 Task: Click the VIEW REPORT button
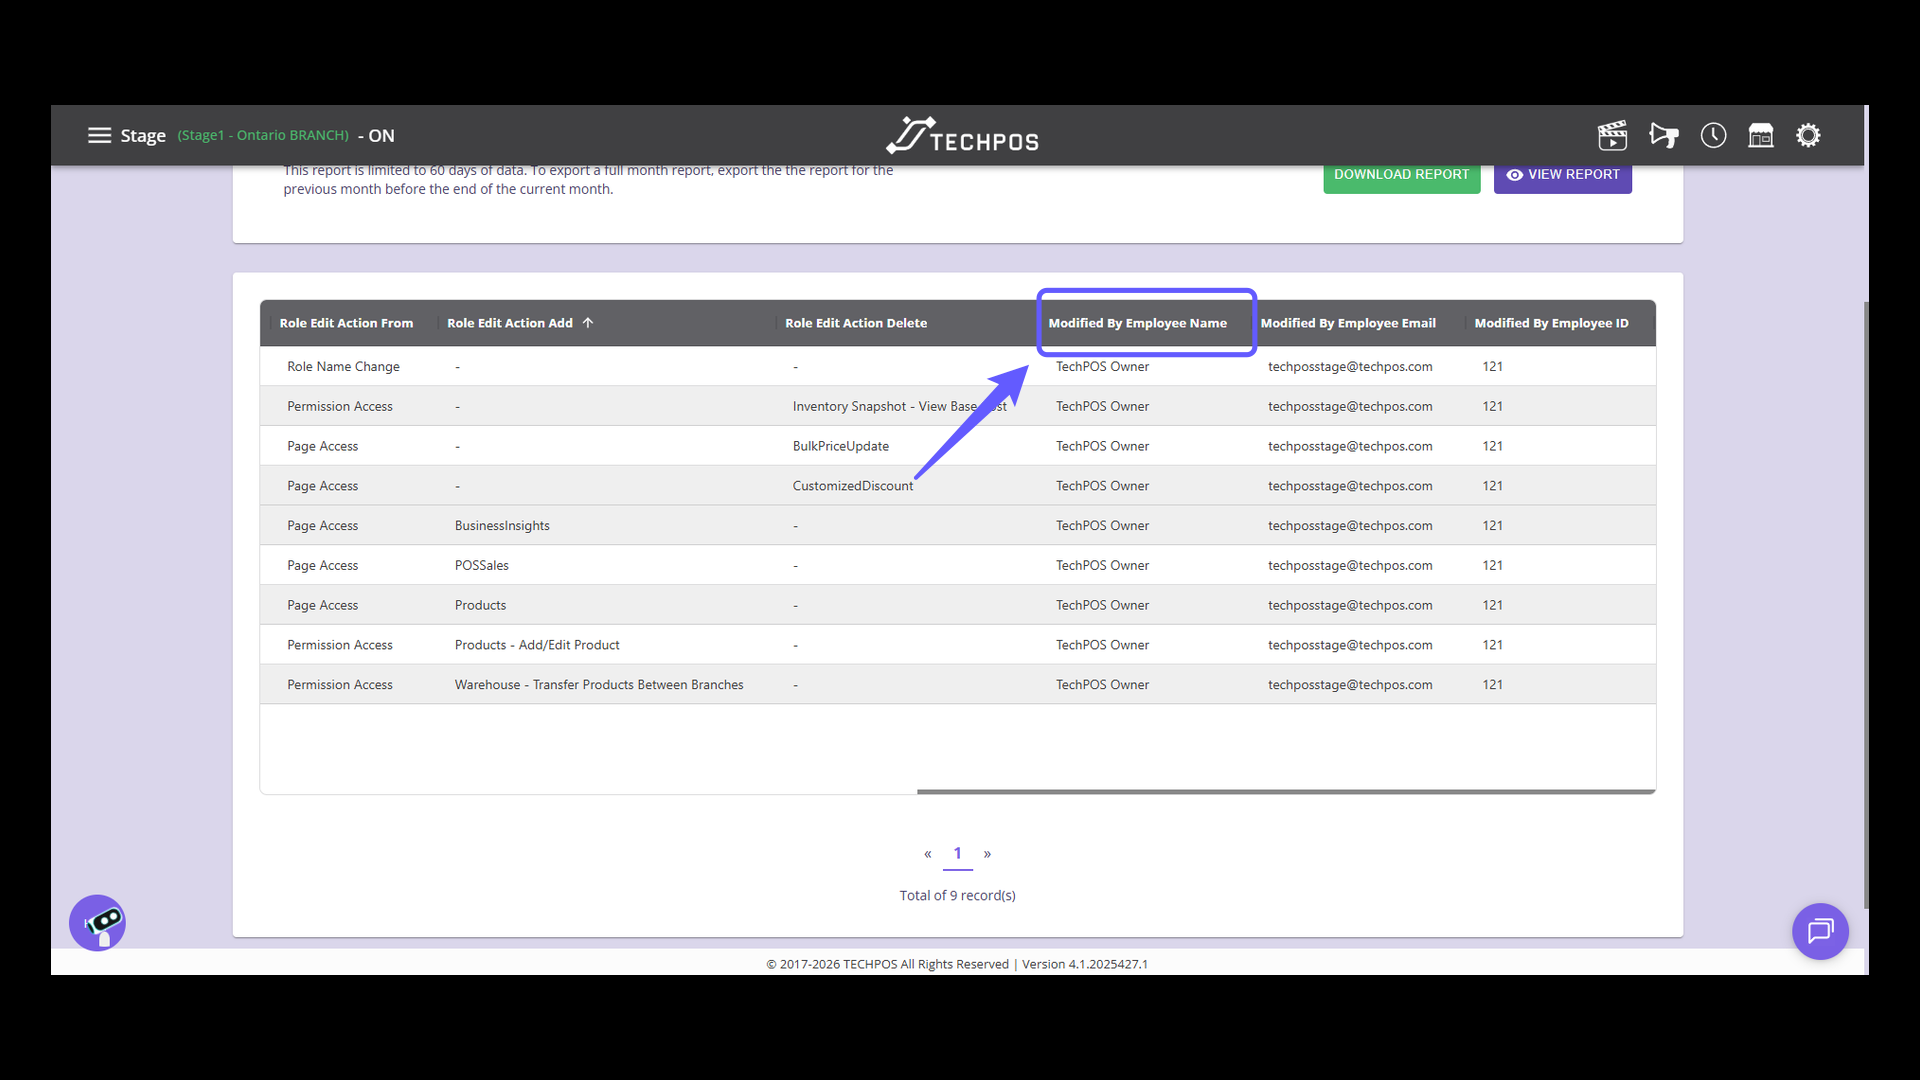(1562, 174)
